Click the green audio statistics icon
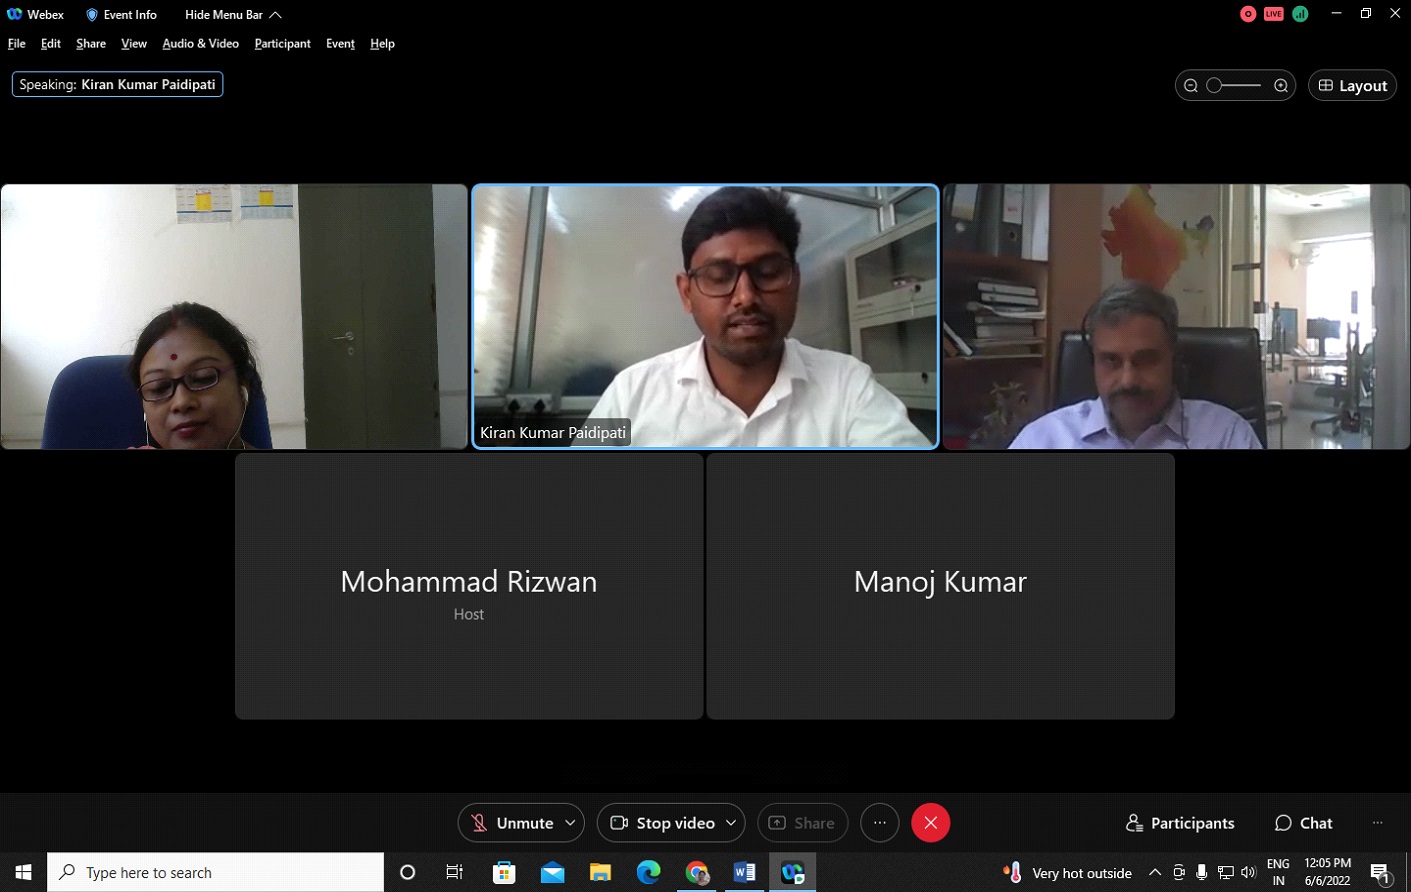 [x=1300, y=14]
